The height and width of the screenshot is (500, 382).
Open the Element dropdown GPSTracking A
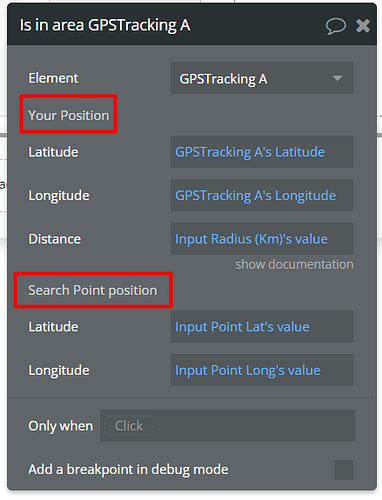pyautogui.click(x=262, y=78)
